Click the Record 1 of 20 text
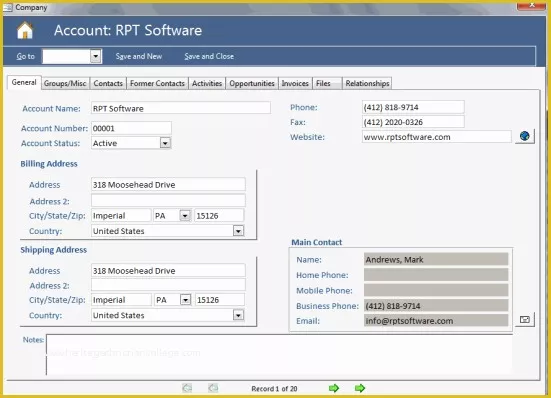Viewport: 551px width, 398px height. tap(274, 389)
